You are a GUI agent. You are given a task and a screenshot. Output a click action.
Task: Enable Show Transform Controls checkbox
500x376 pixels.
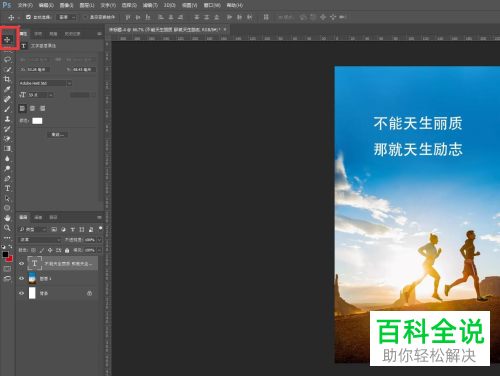[x=85, y=17]
